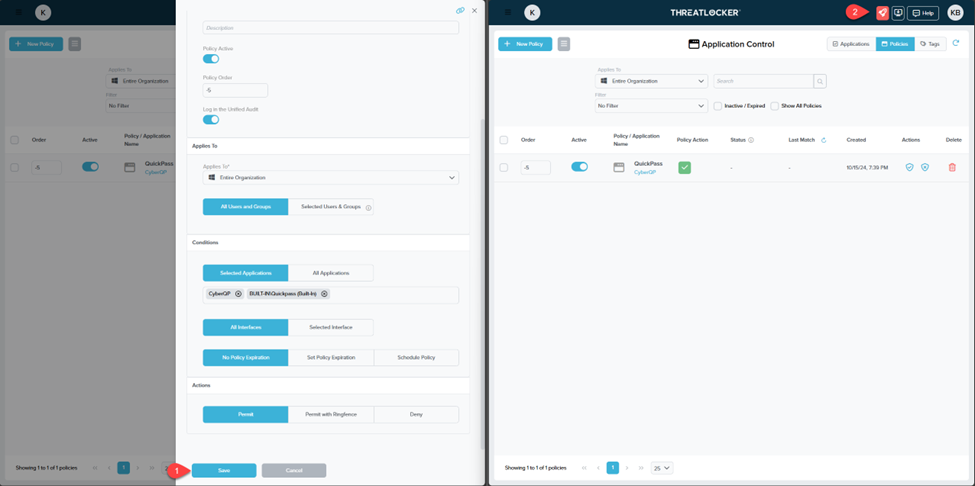Choose Selected Interface option
The width and height of the screenshot is (975, 486).
[331, 327]
